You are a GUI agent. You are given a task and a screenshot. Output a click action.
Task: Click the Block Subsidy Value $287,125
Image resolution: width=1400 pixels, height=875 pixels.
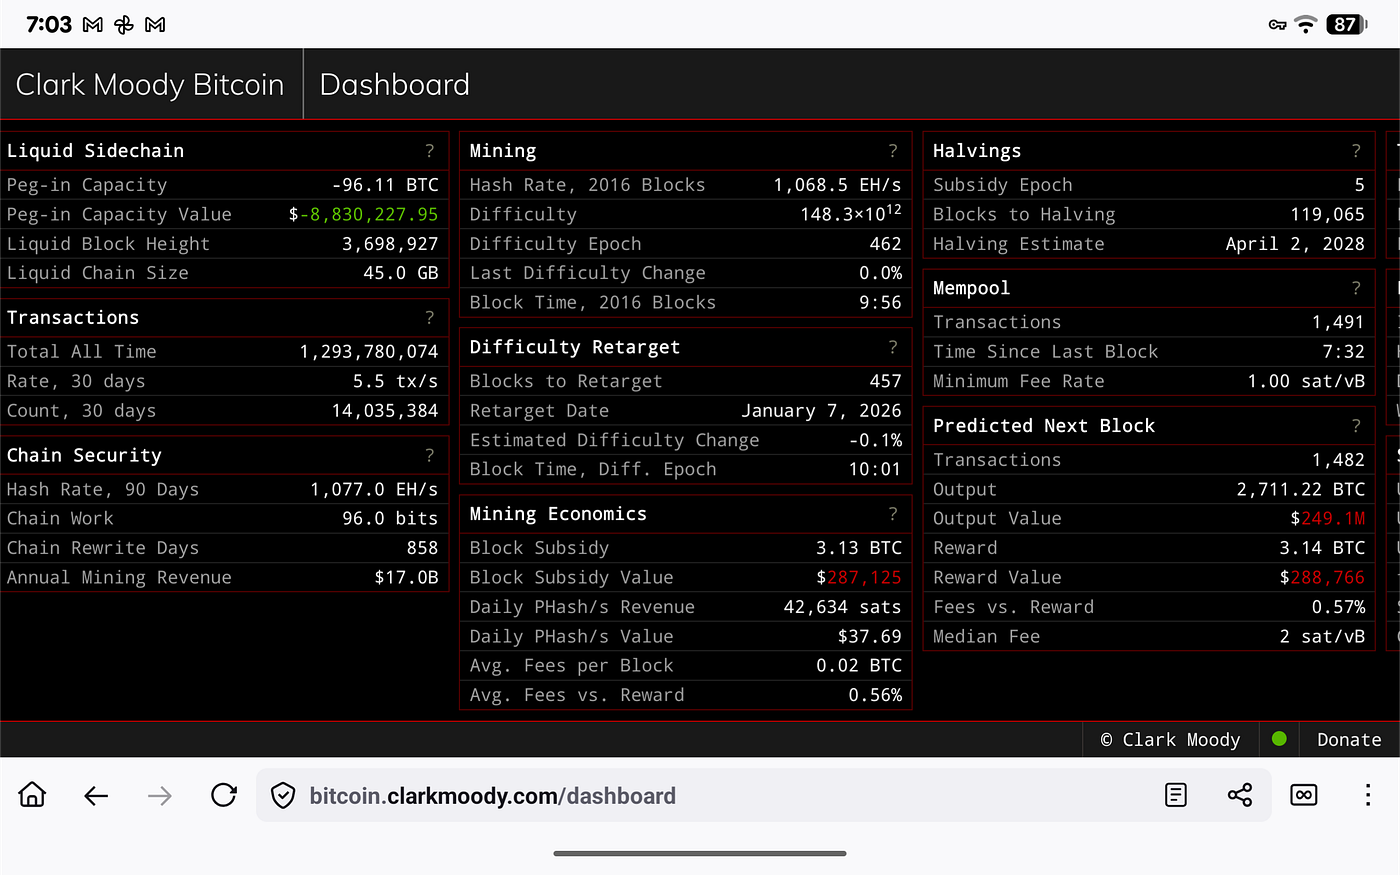coord(859,577)
